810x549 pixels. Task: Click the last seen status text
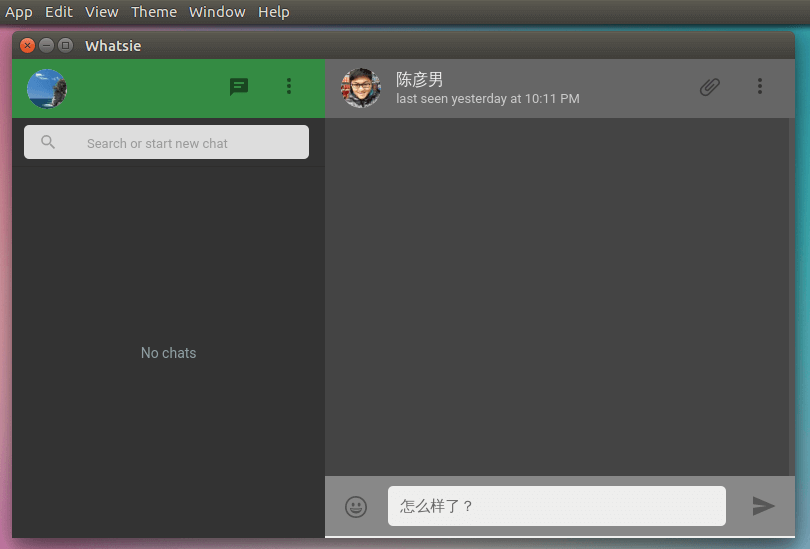click(487, 99)
